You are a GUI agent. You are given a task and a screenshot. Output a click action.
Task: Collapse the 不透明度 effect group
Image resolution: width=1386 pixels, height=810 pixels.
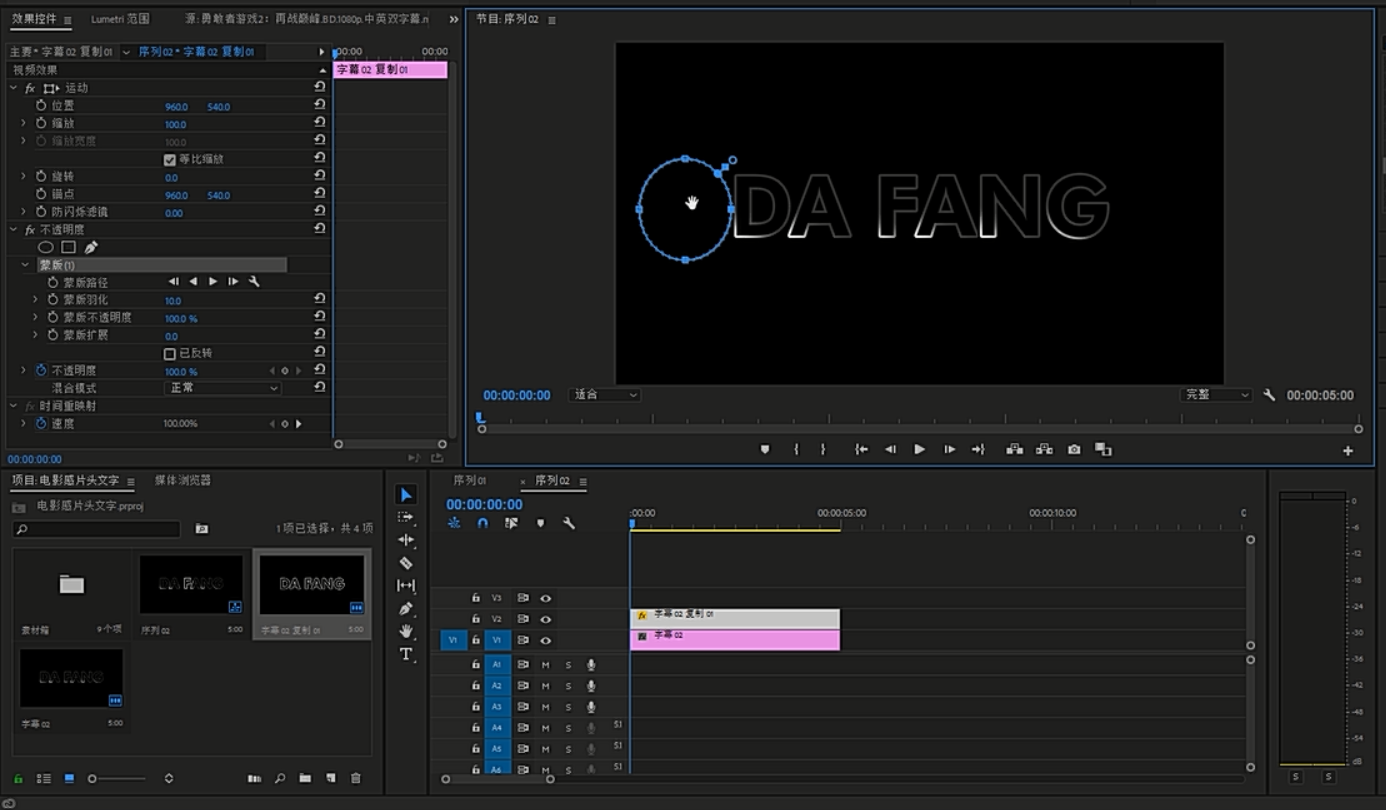[x=14, y=230]
